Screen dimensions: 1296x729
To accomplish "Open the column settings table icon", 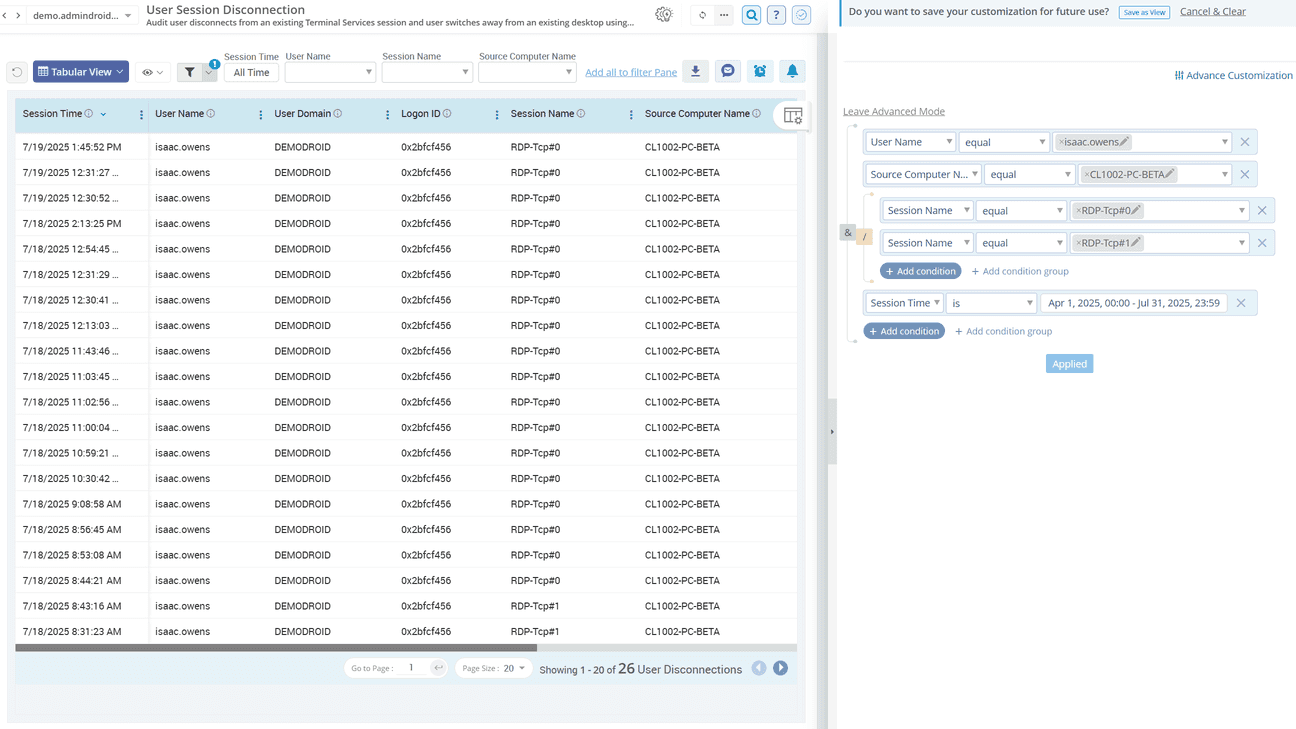I will coord(793,116).
